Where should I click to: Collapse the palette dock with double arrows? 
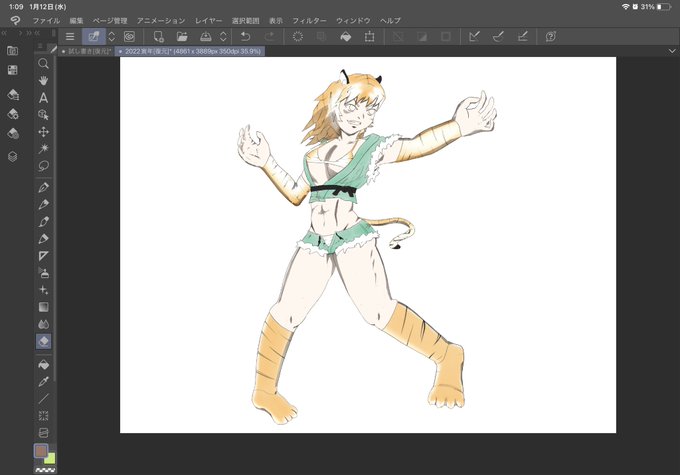[4, 33]
